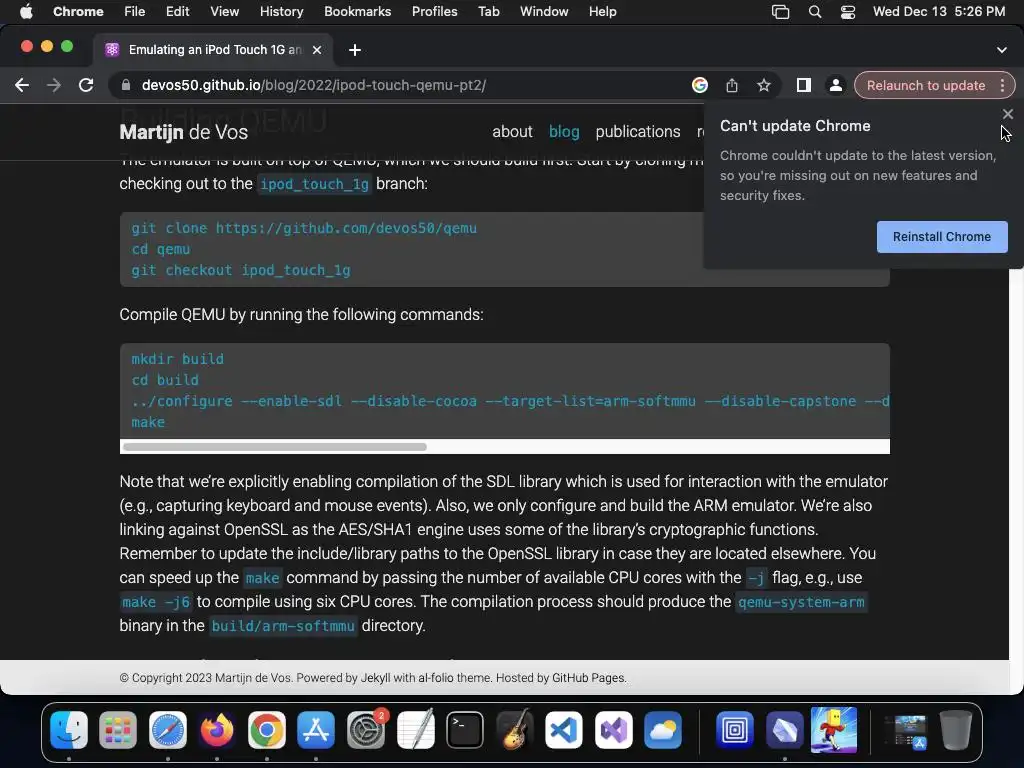Bookmark this page with star icon
Viewport: 1024px width, 768px height.
763,85
